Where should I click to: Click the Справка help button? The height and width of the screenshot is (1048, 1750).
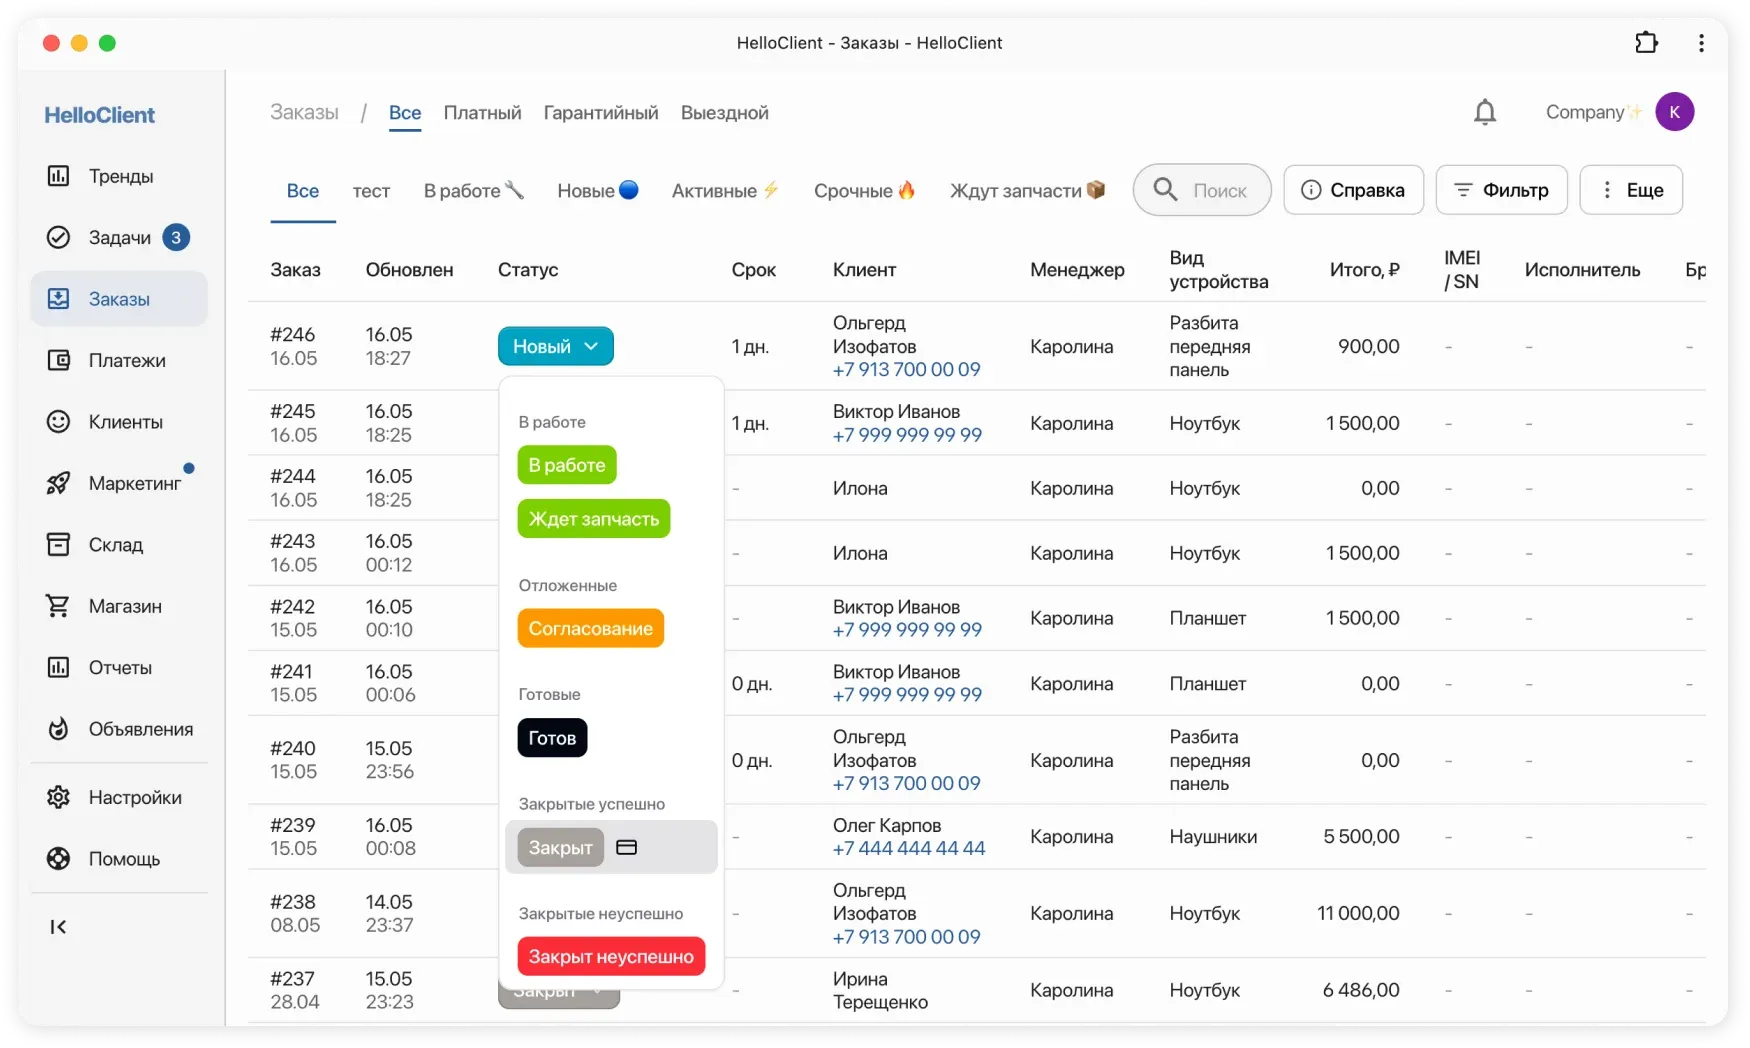point(1353,190)
